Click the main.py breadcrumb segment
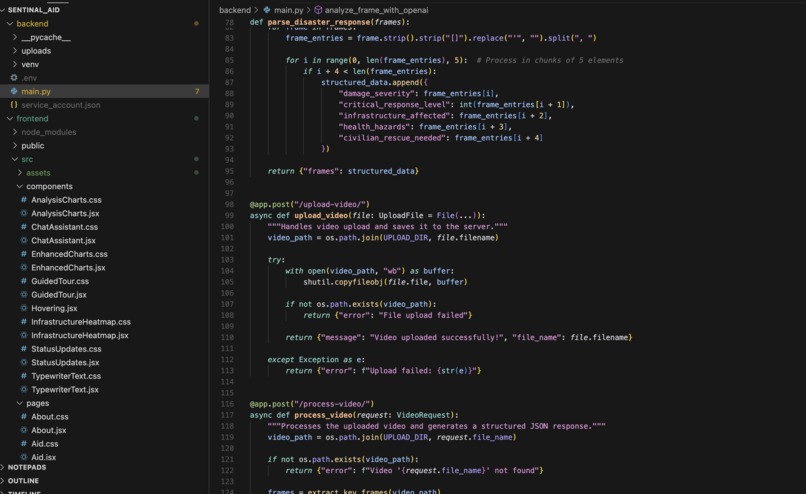Viewport: 806px width, 494px height. point(289,10)
